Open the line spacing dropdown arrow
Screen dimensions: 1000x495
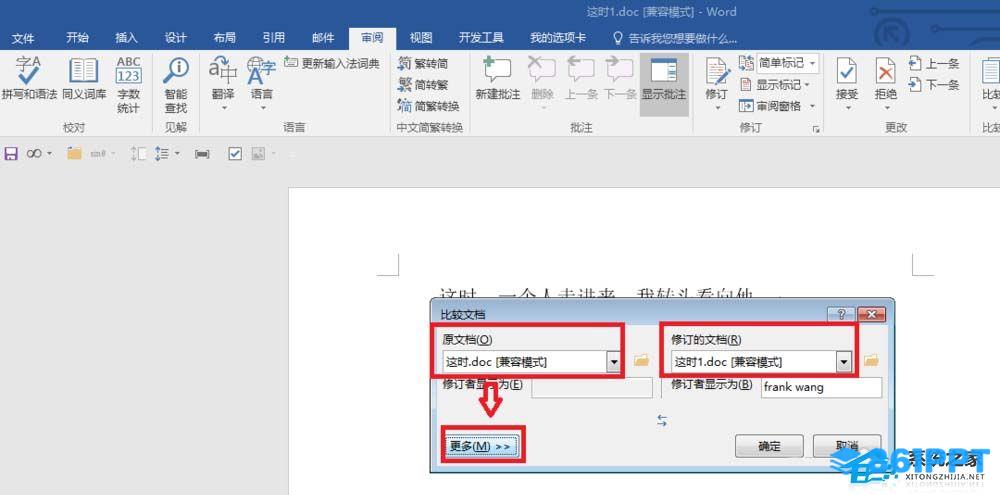177,154
